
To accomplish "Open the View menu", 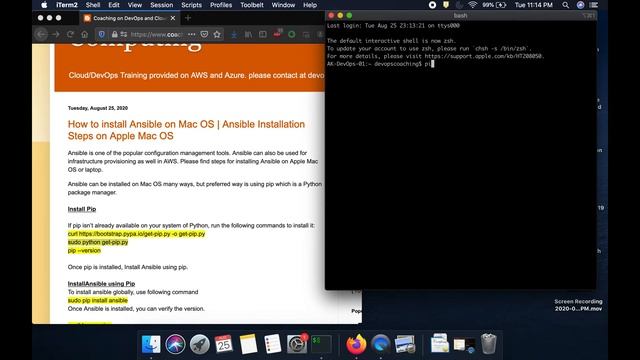I will (135, 5).
